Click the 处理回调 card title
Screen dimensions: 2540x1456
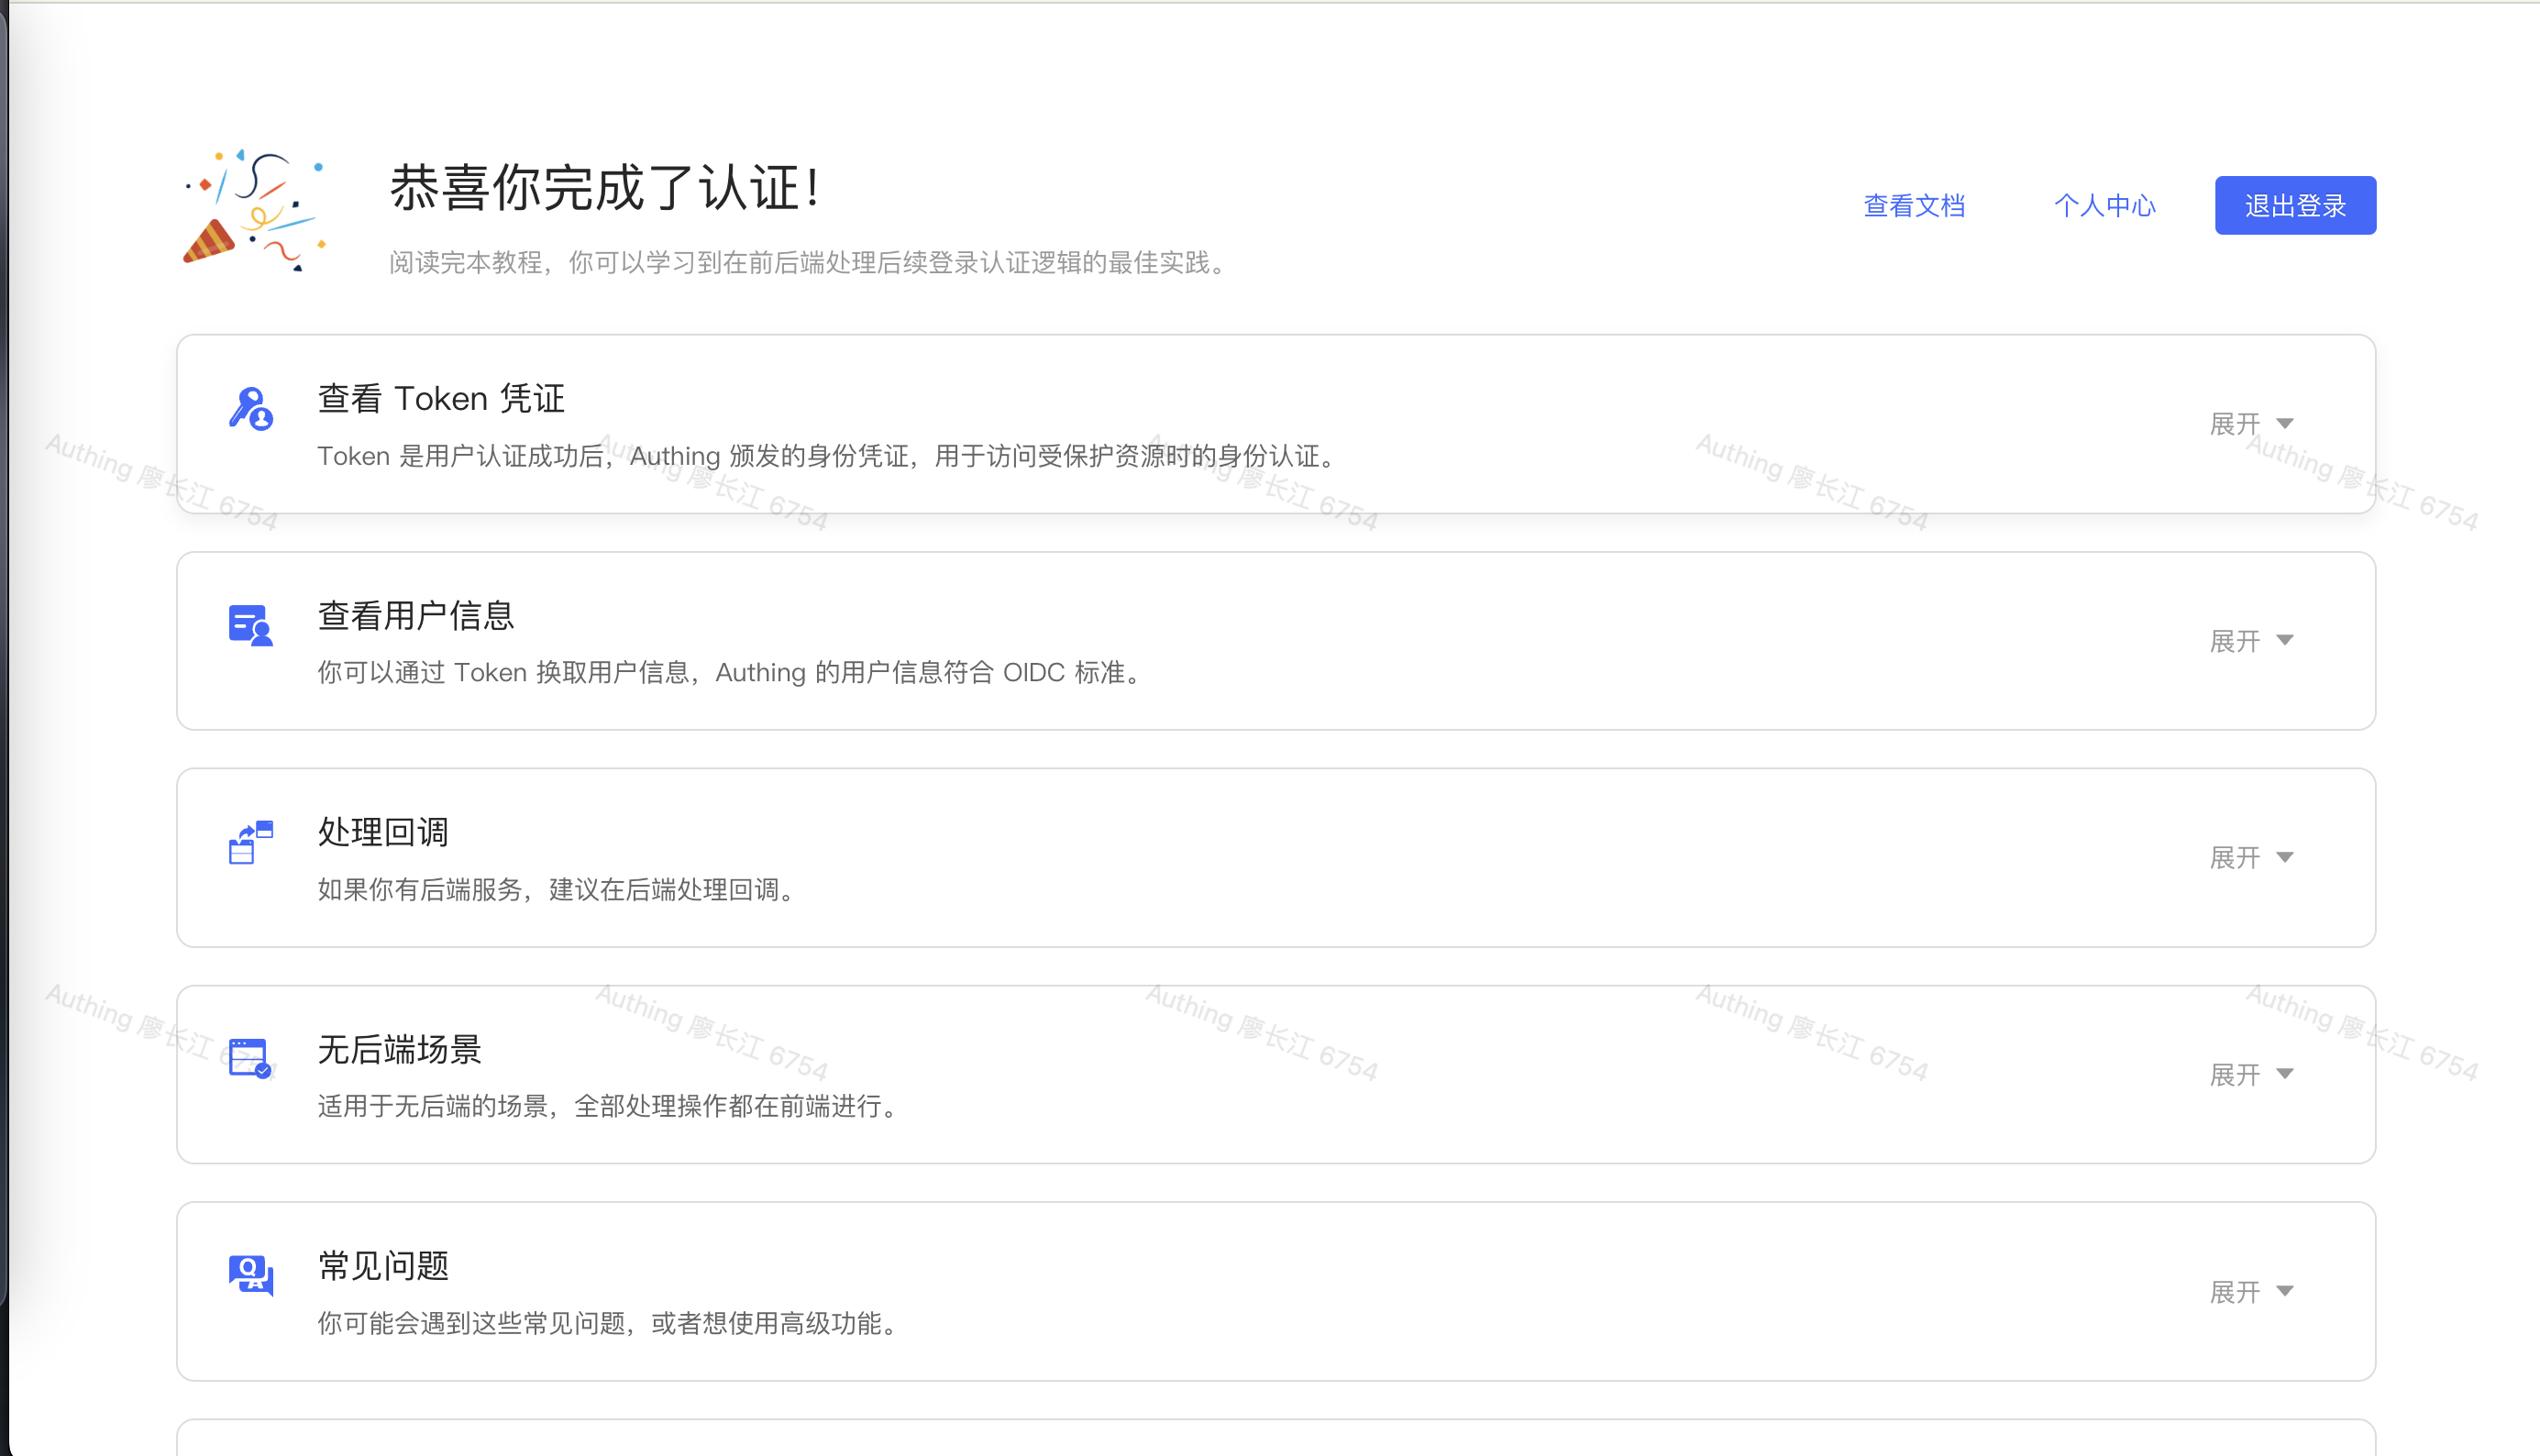click(383, 832)
